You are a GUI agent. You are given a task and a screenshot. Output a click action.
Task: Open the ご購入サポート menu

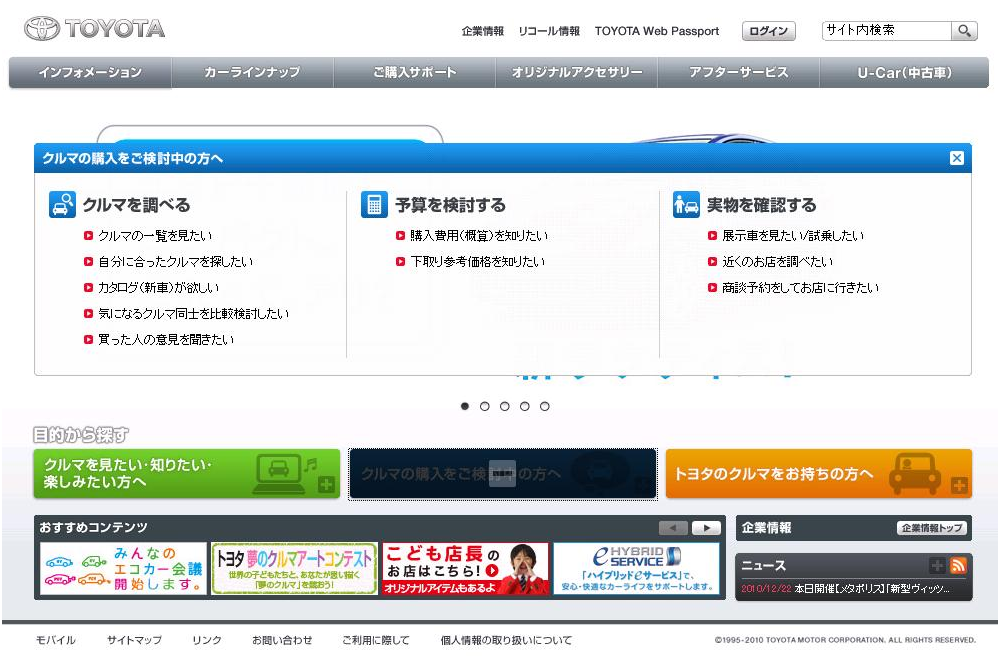415,72
